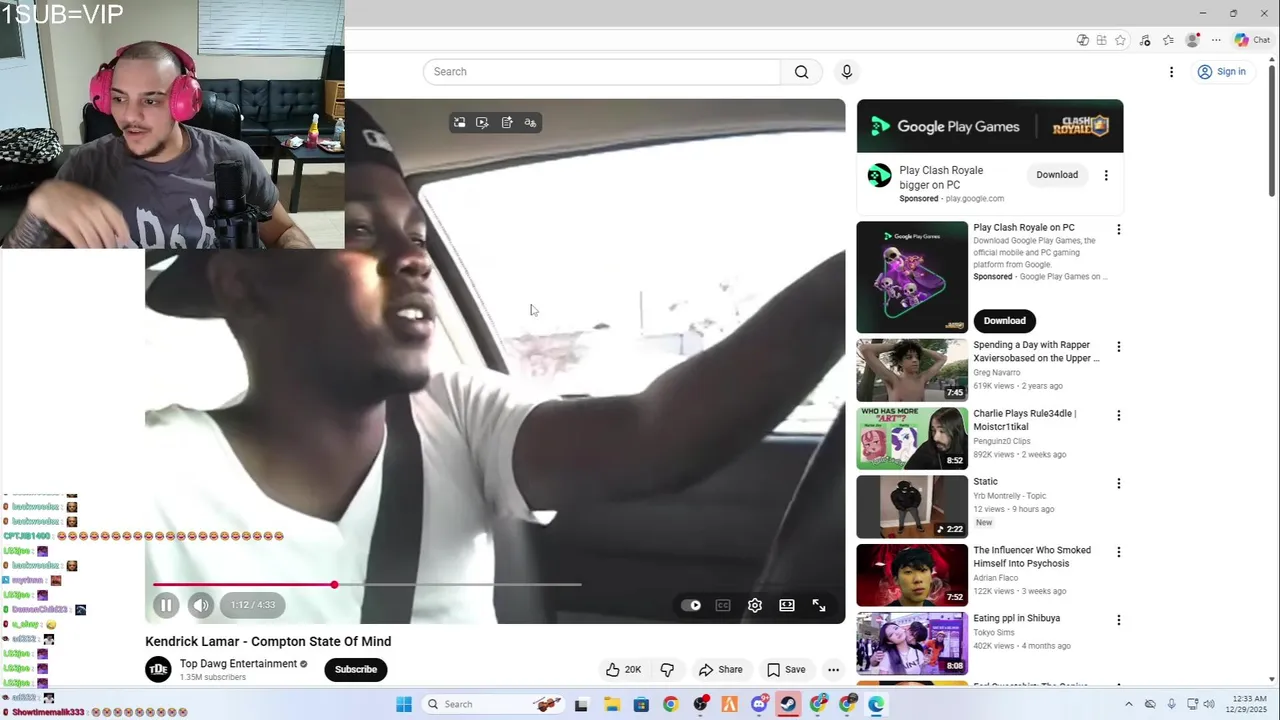
Task: Open The Influencer Who Smoked Himself video
Action: point(1032,557)
